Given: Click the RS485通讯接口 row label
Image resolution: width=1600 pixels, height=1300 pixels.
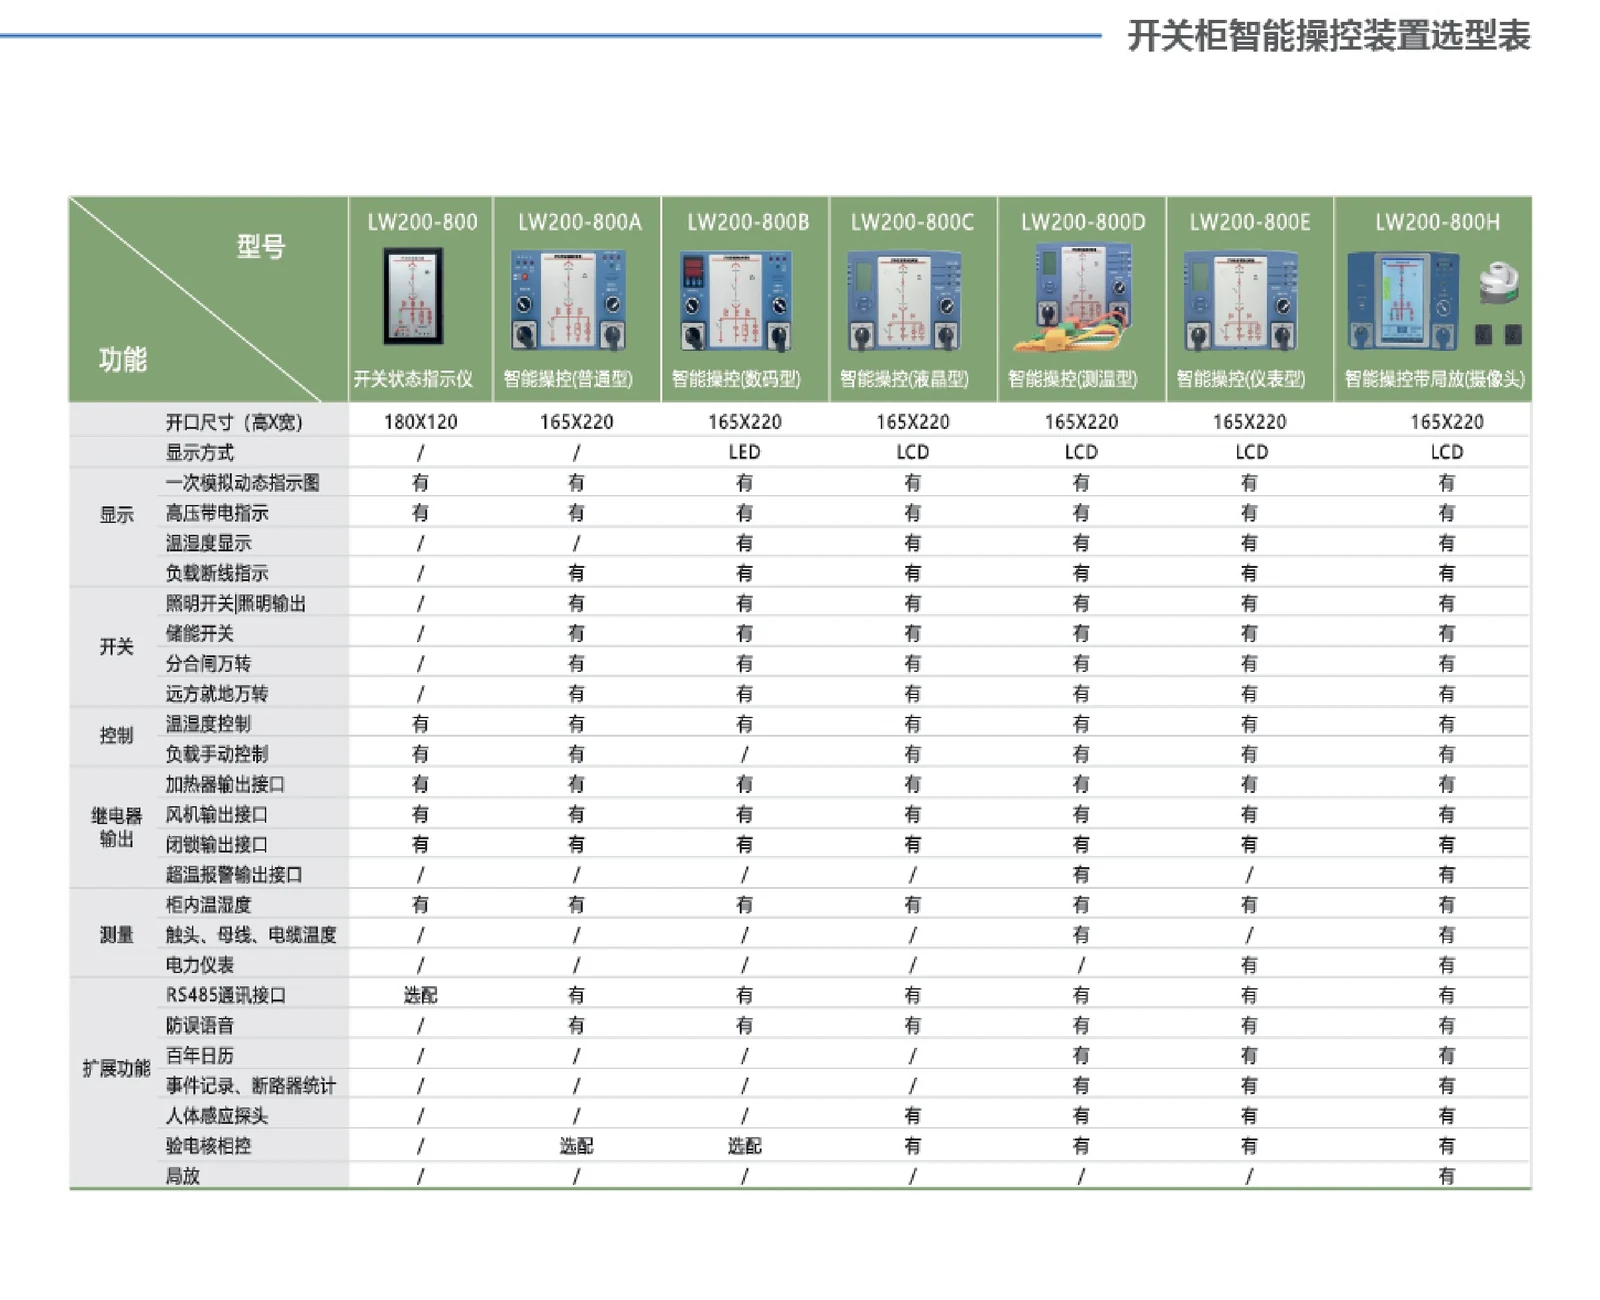Looking at the screenshot, I should click(226, 995).
